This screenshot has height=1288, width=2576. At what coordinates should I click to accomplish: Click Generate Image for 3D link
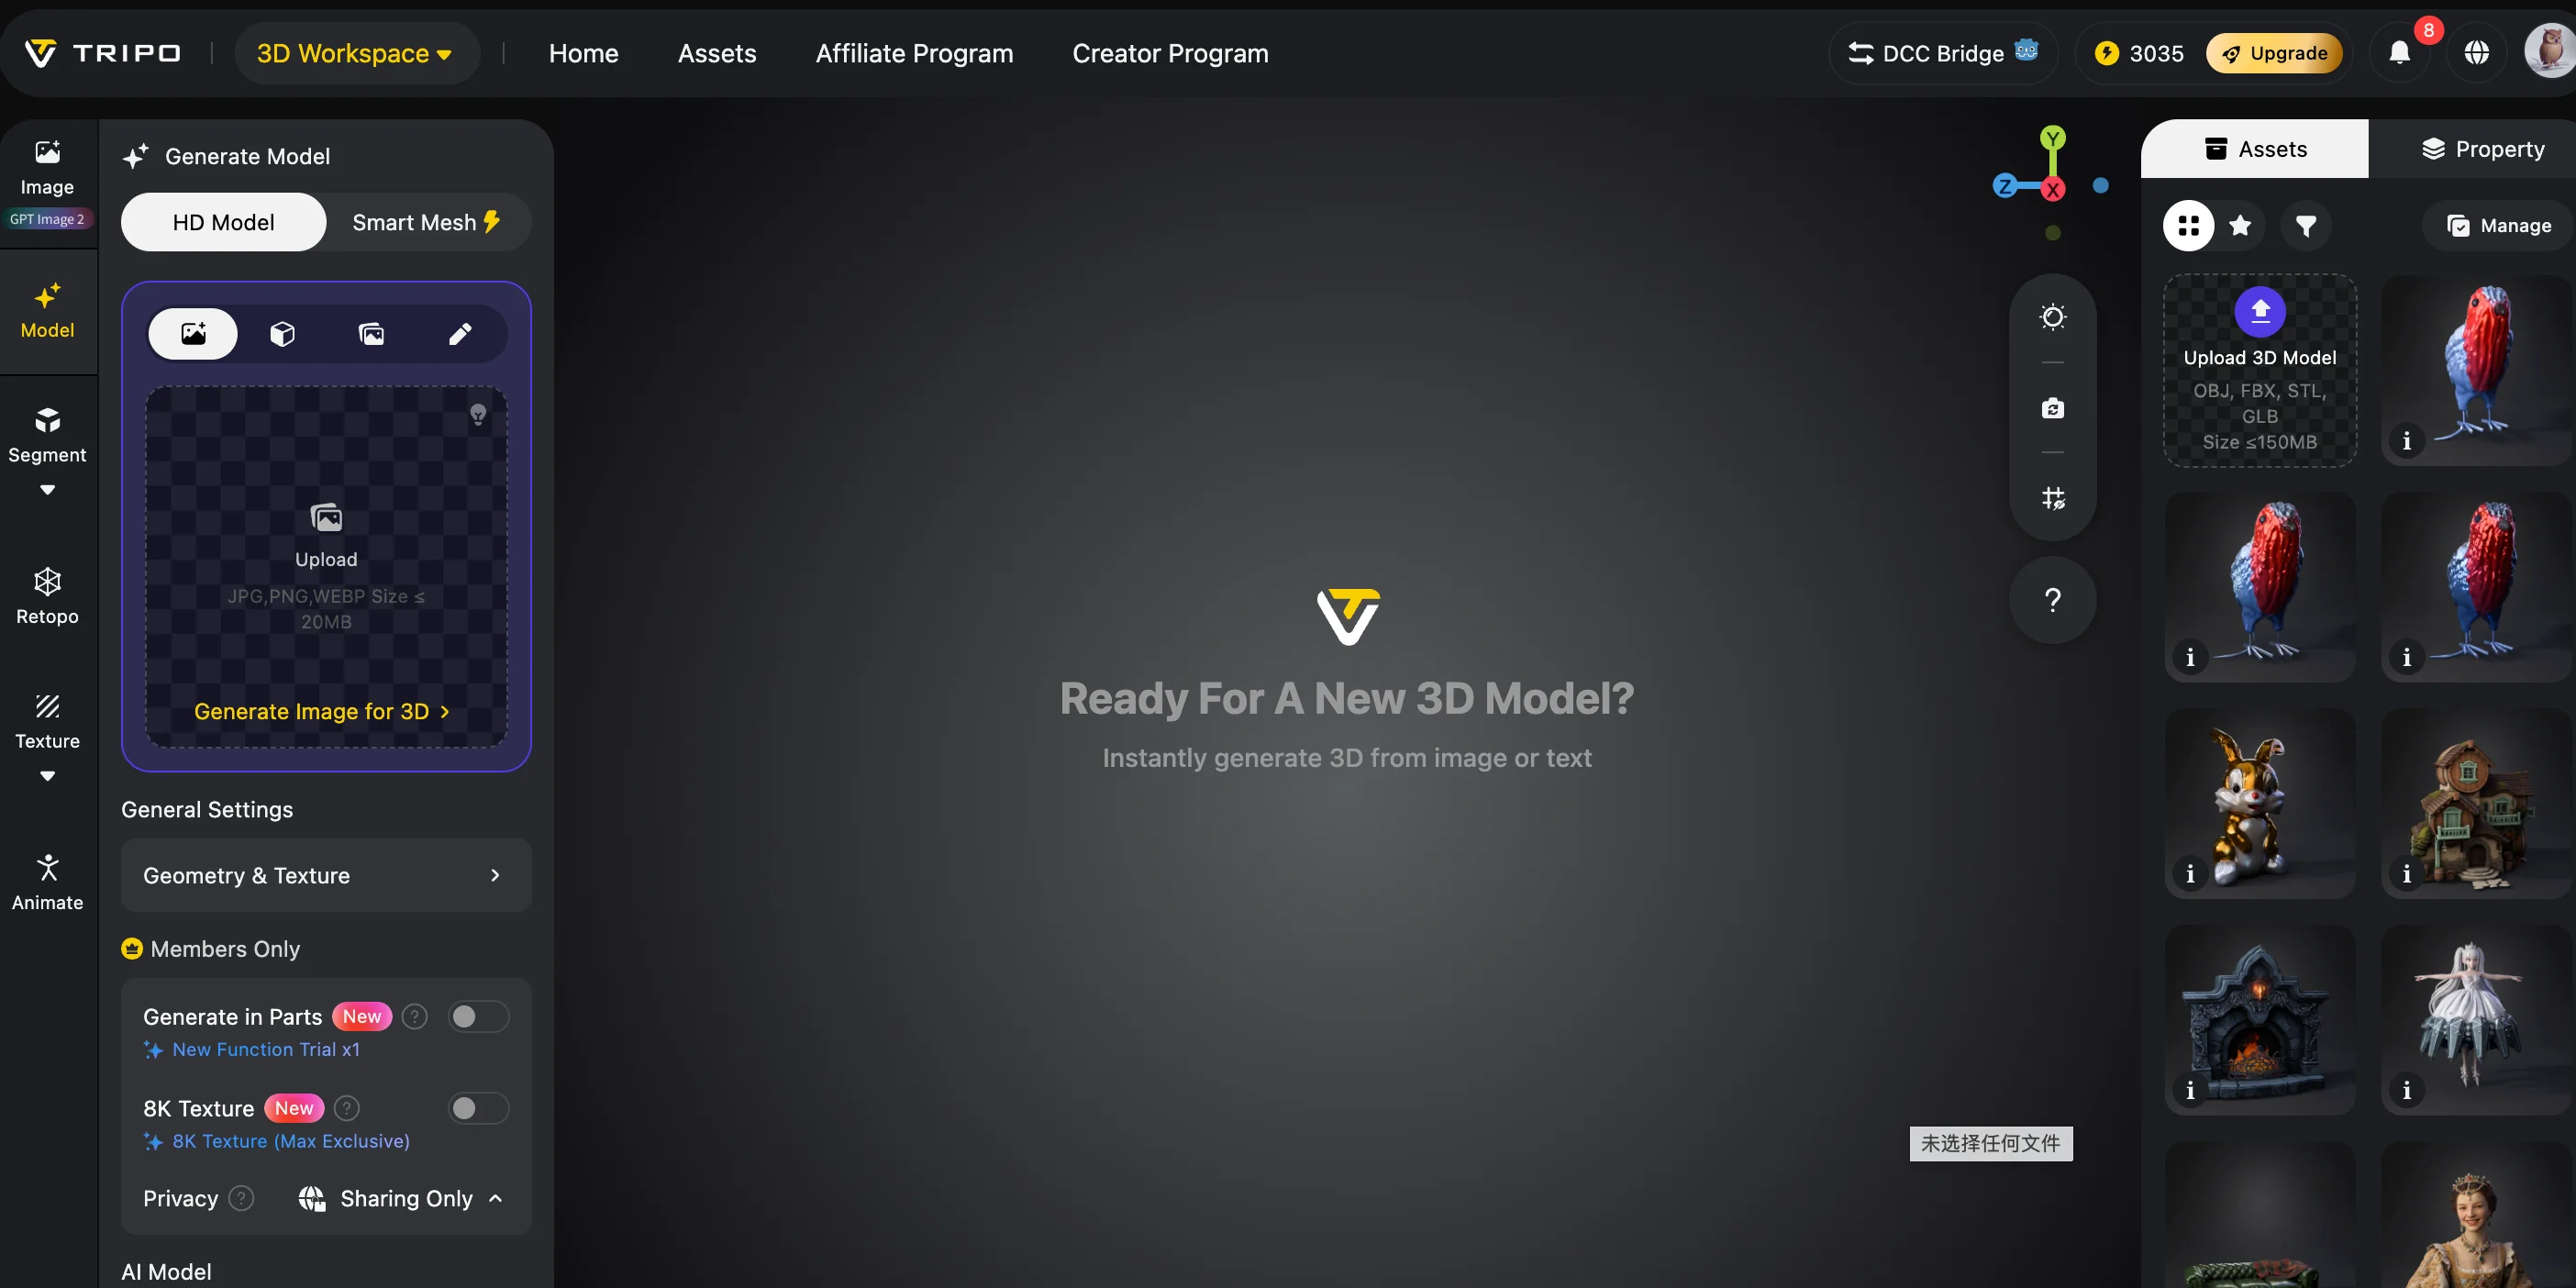(321, 711)
